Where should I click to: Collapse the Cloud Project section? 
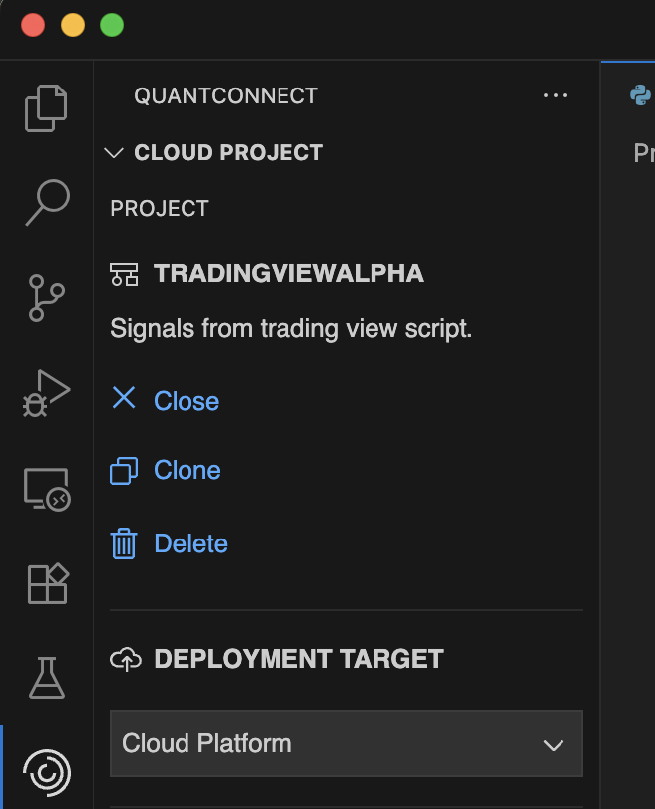(x=113, y=153)
